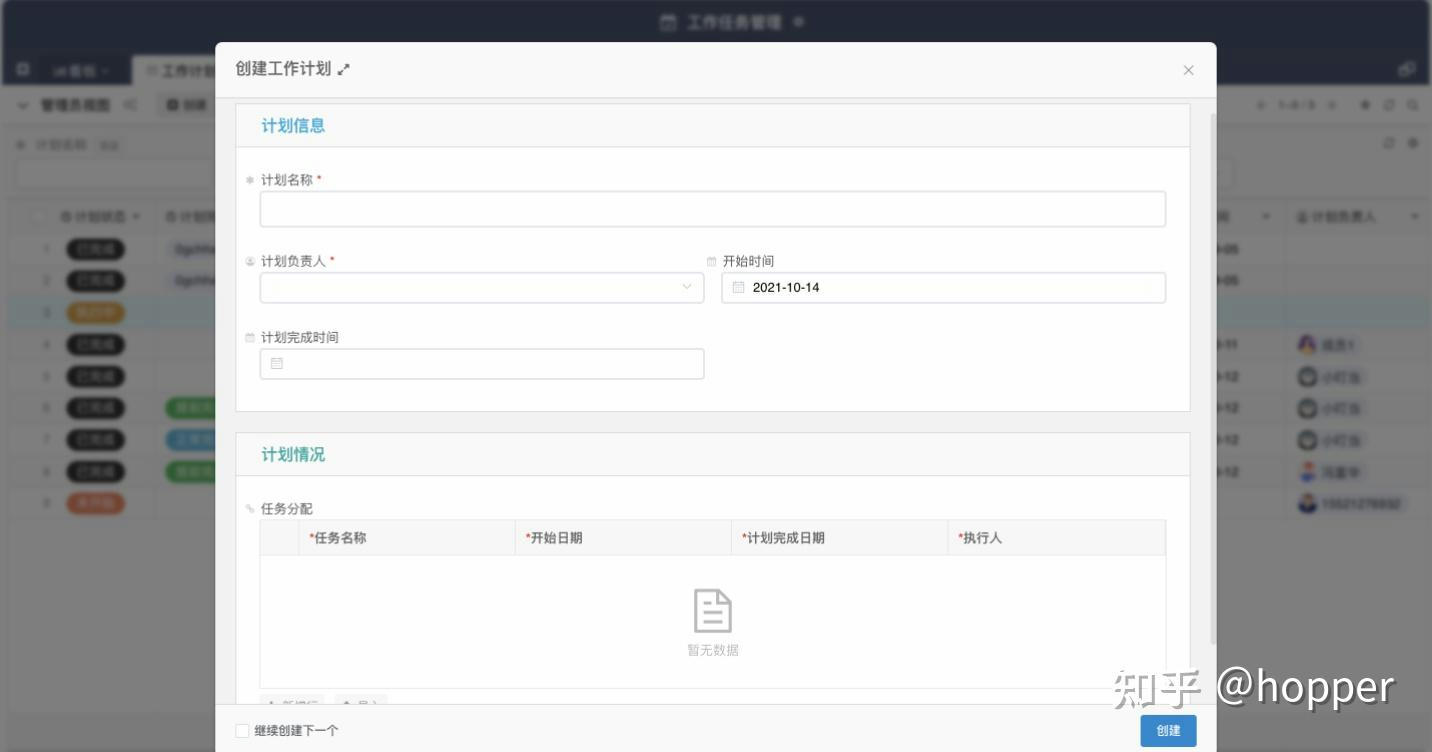
Task: Click the dialog's vertical scrollbar
Action: coord(1213,380)
